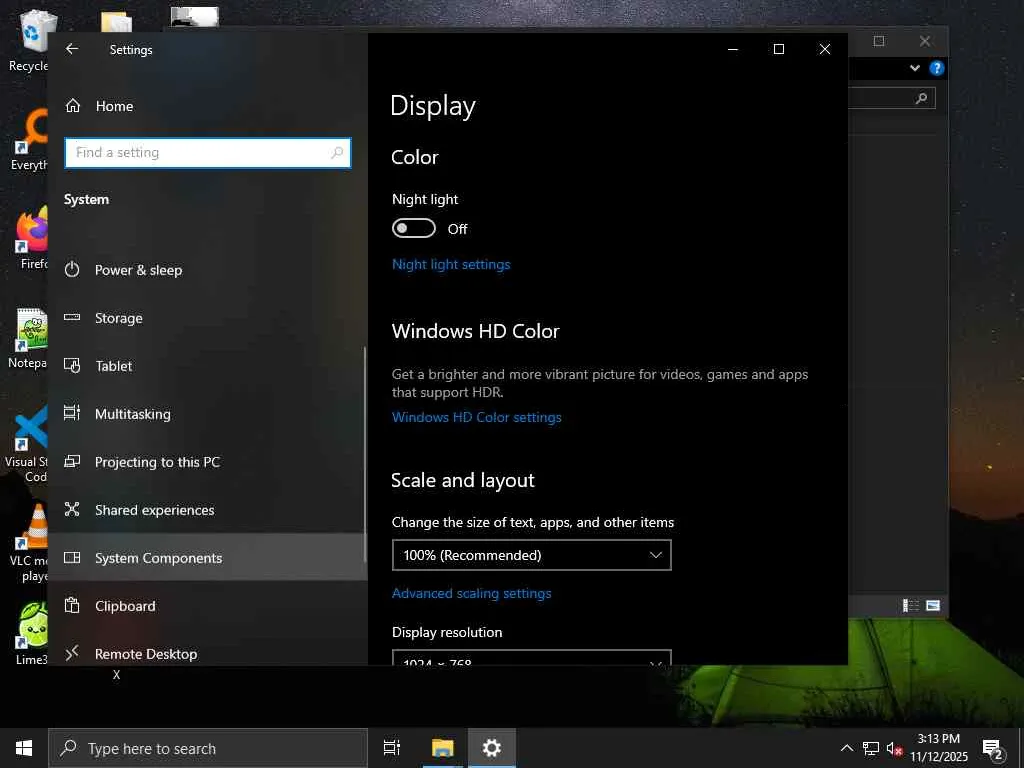Screen dimensions: 1024x768
Task: Open the VLC media player desktop shortcut
Action: click(29, 543)
